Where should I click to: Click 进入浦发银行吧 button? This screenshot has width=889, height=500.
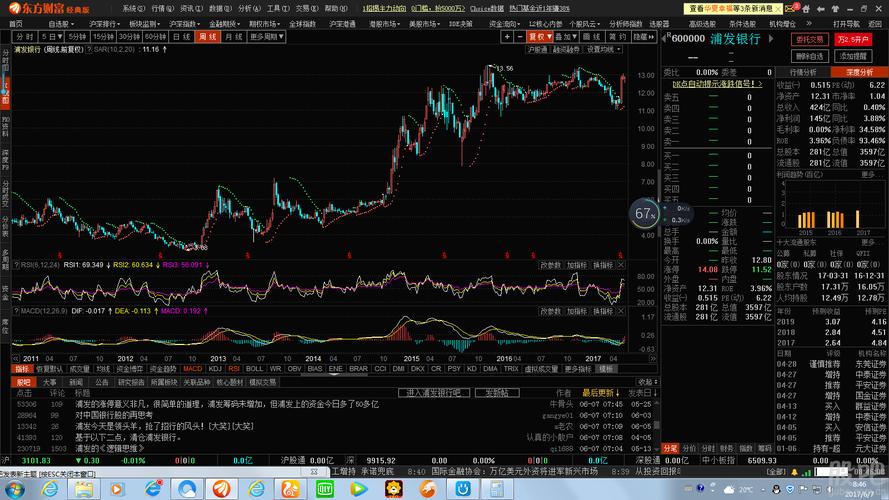[434, 392]
